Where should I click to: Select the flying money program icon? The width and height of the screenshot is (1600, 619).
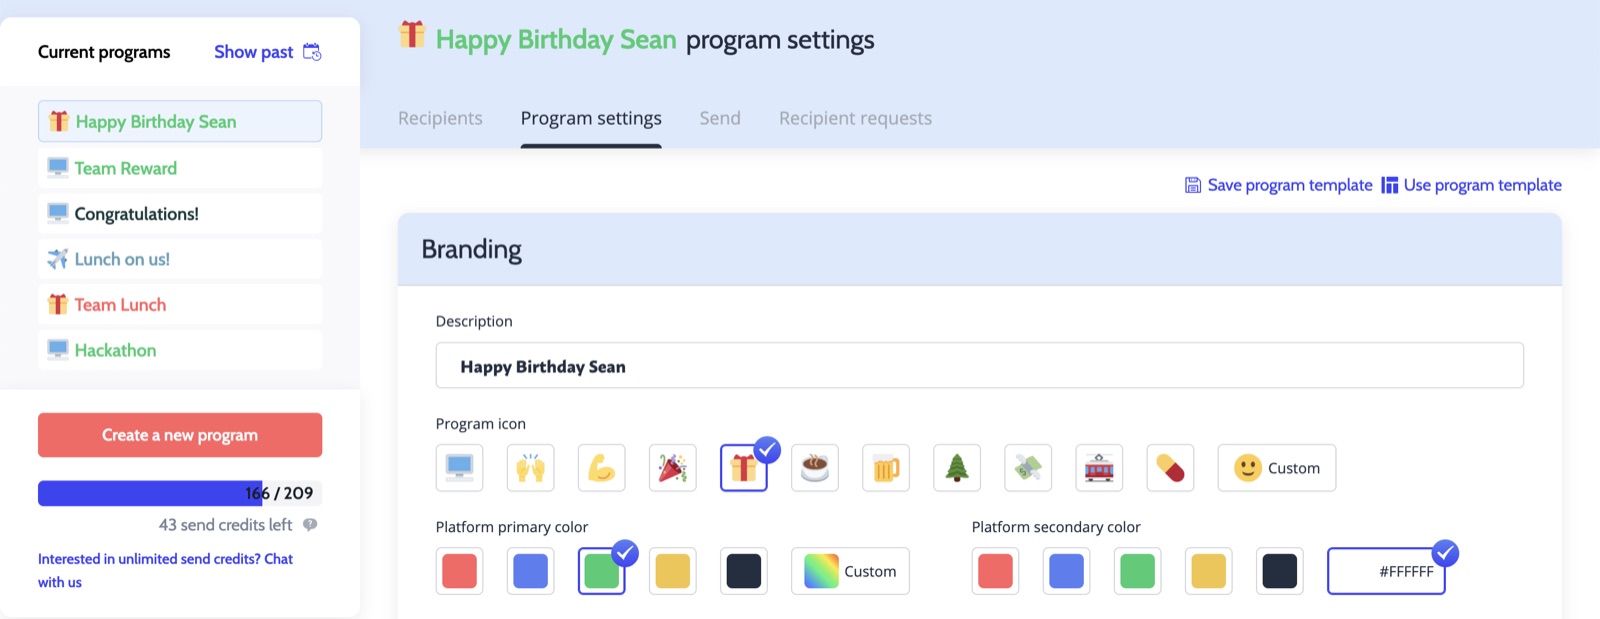[1028, 468]
